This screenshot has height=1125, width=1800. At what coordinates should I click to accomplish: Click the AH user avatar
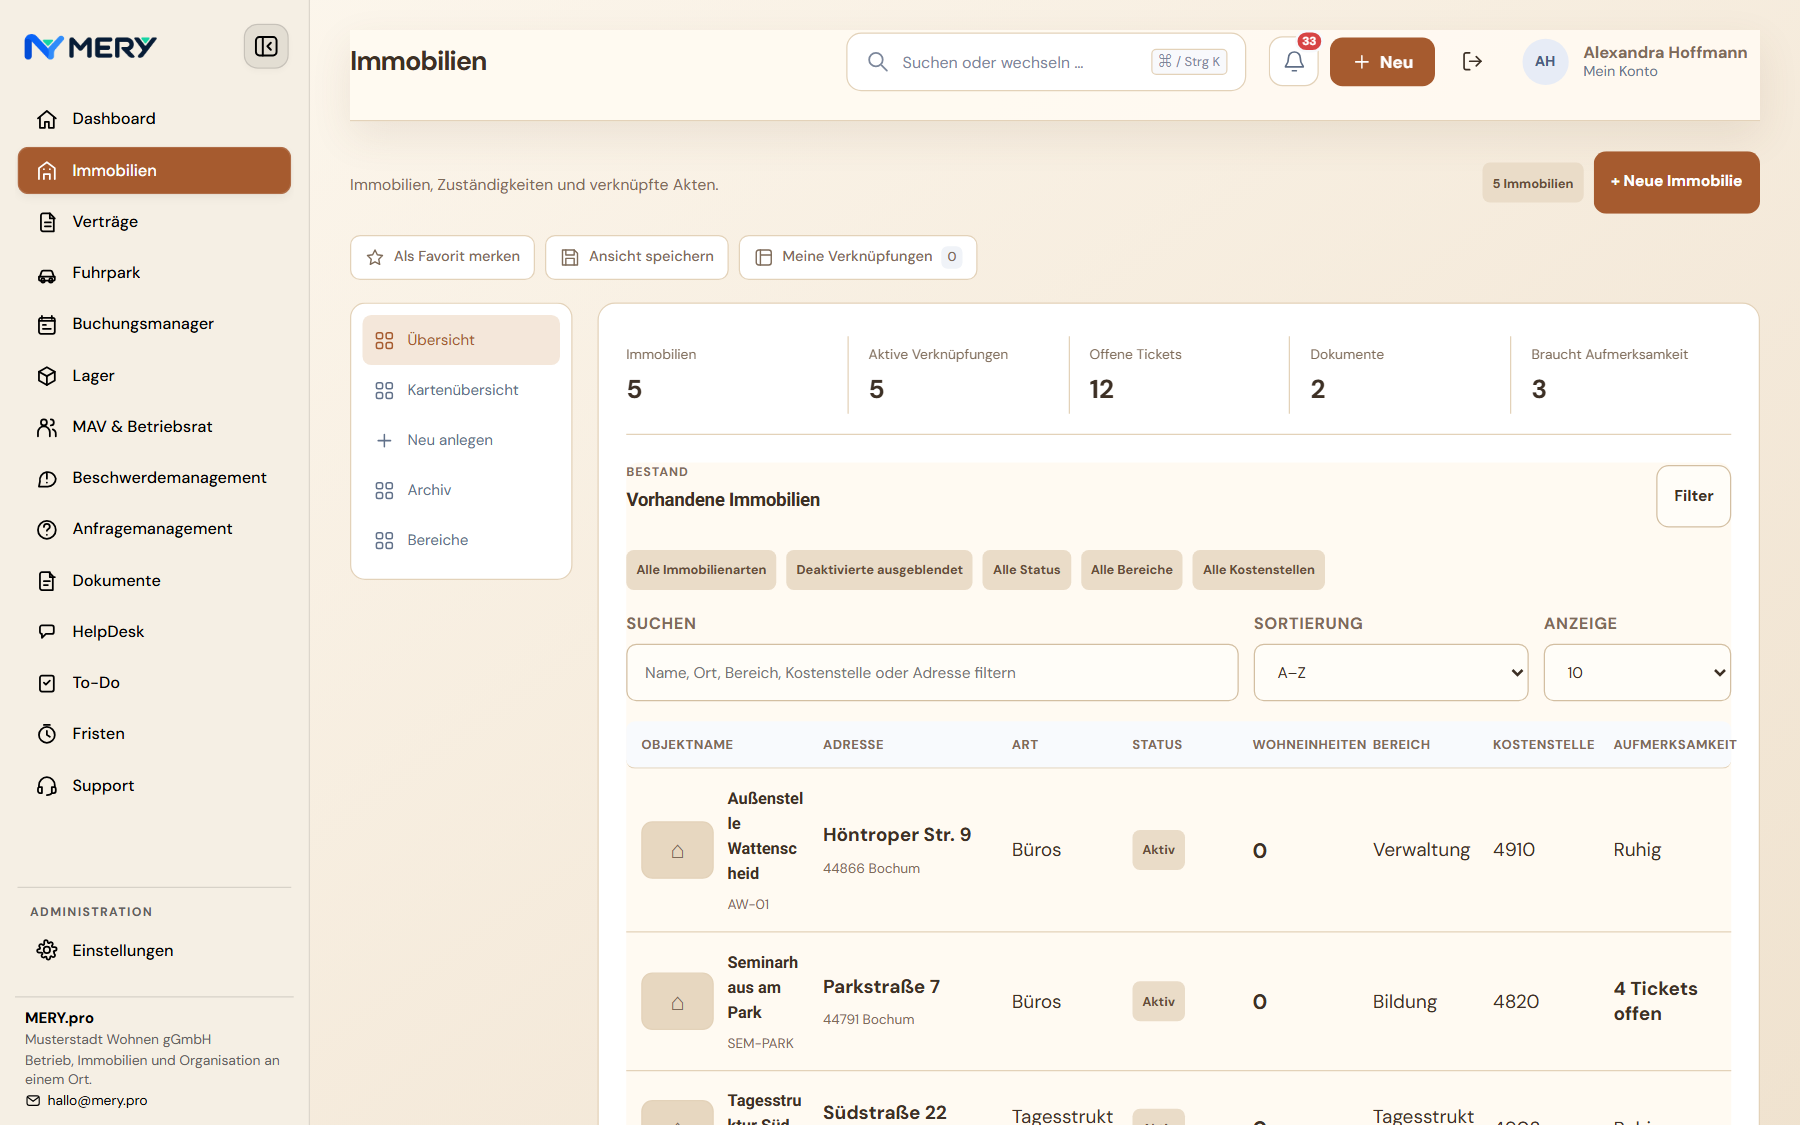pos(1545,62)
